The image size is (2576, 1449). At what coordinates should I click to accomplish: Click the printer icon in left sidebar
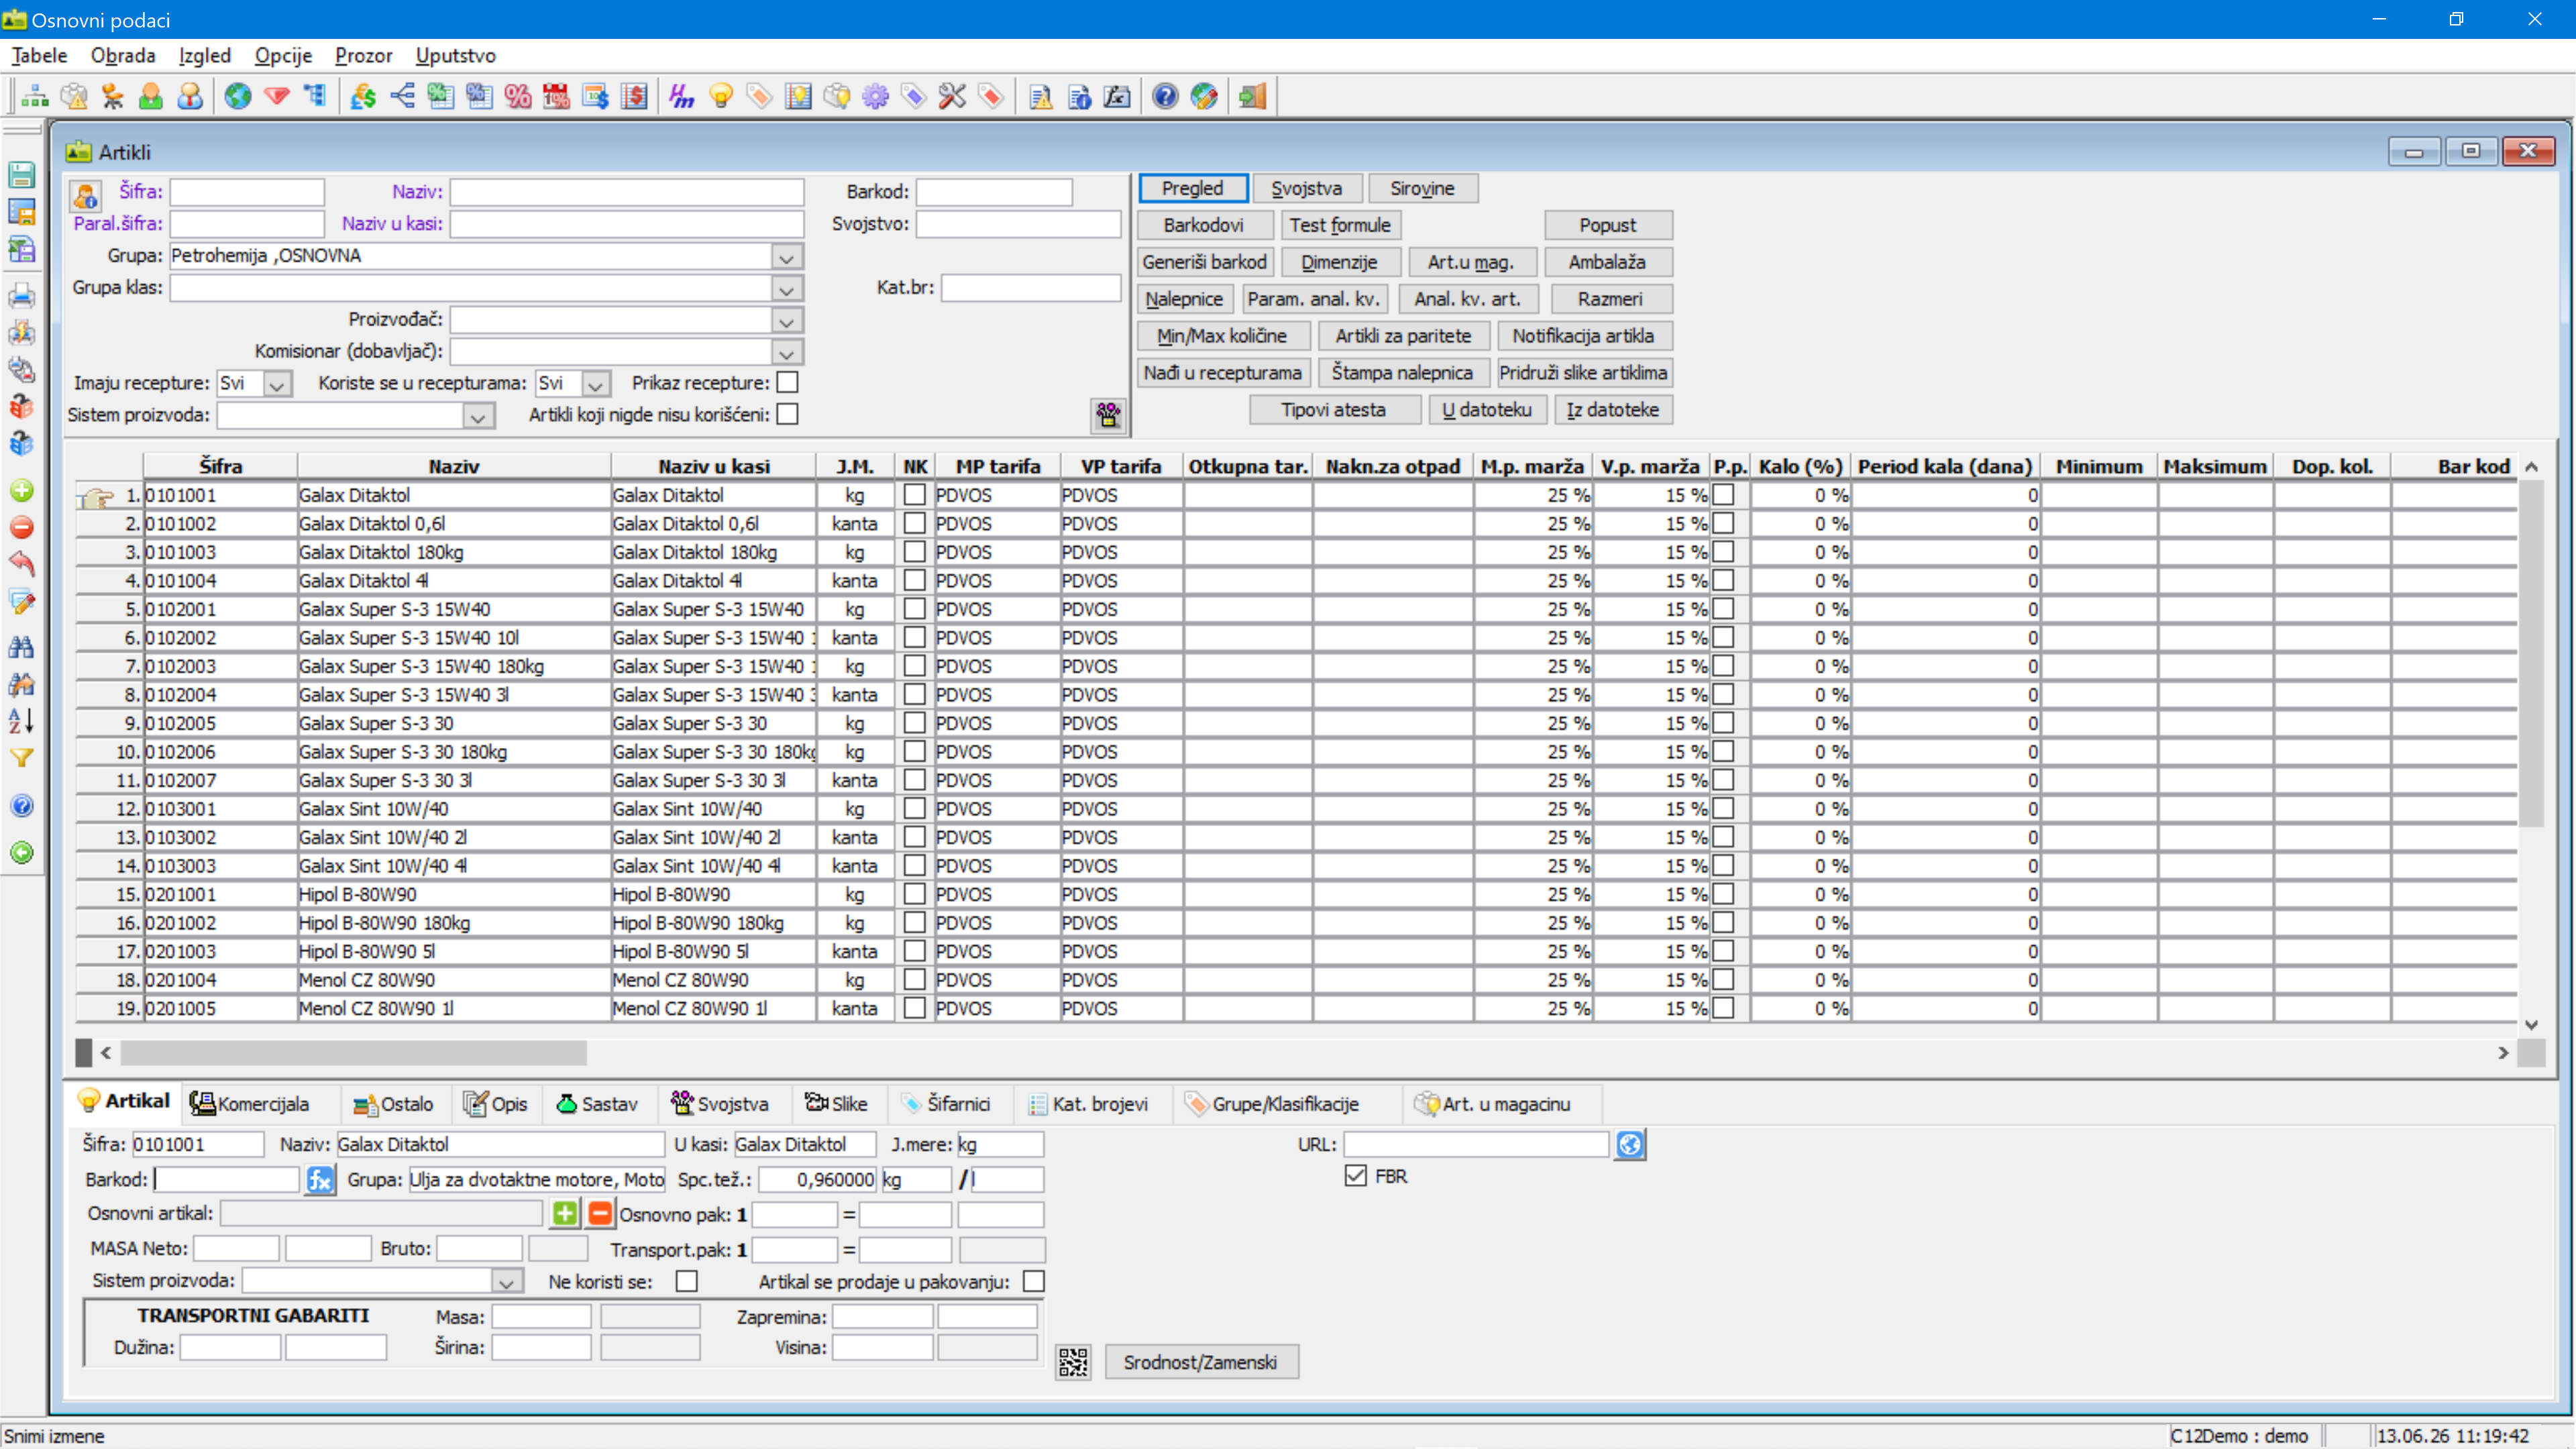pos(22,296)
